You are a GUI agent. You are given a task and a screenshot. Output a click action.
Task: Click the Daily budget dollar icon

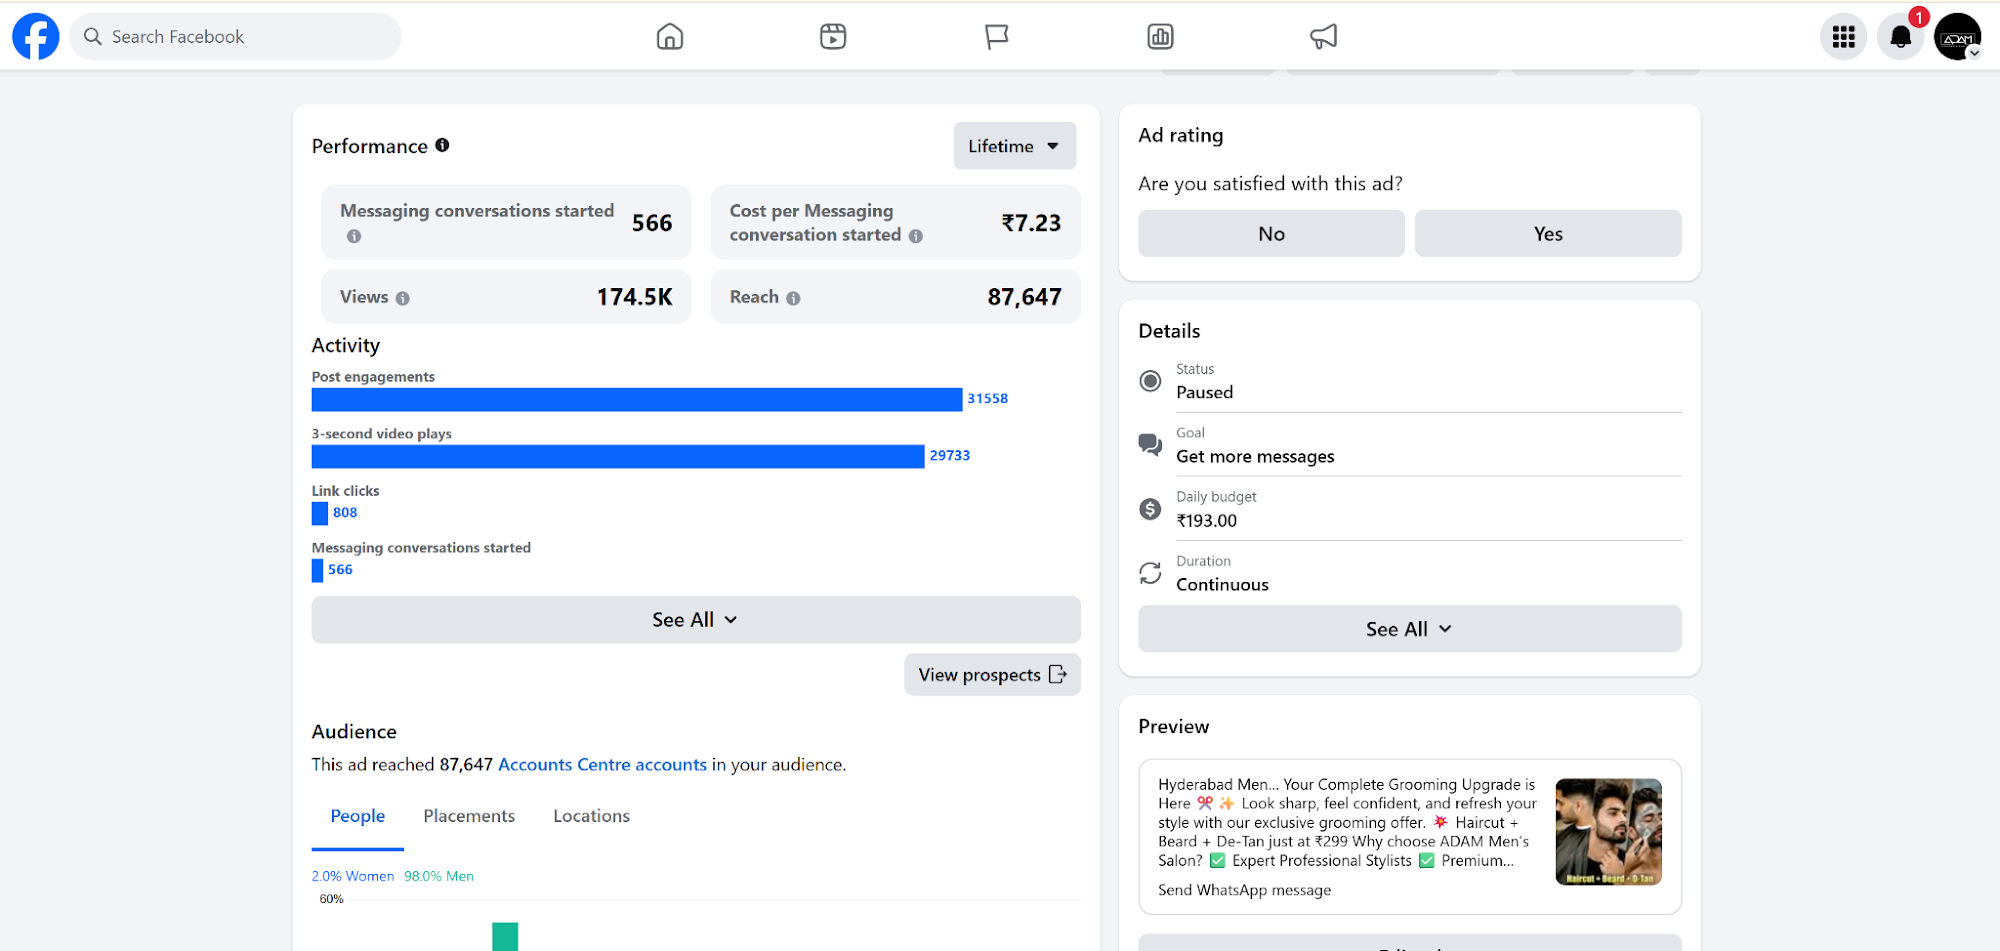(x=1150, y=509)
